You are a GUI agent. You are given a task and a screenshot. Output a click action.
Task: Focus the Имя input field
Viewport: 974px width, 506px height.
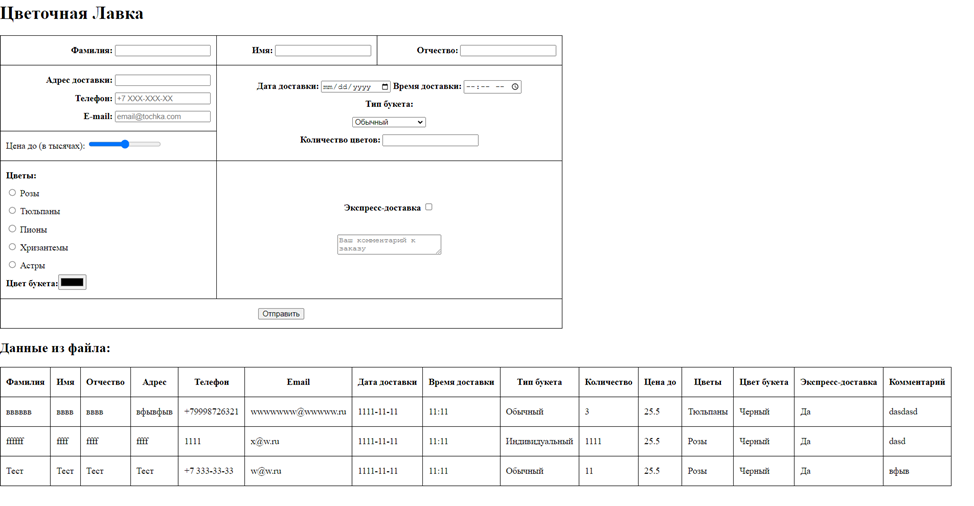(x=323, y=51)
